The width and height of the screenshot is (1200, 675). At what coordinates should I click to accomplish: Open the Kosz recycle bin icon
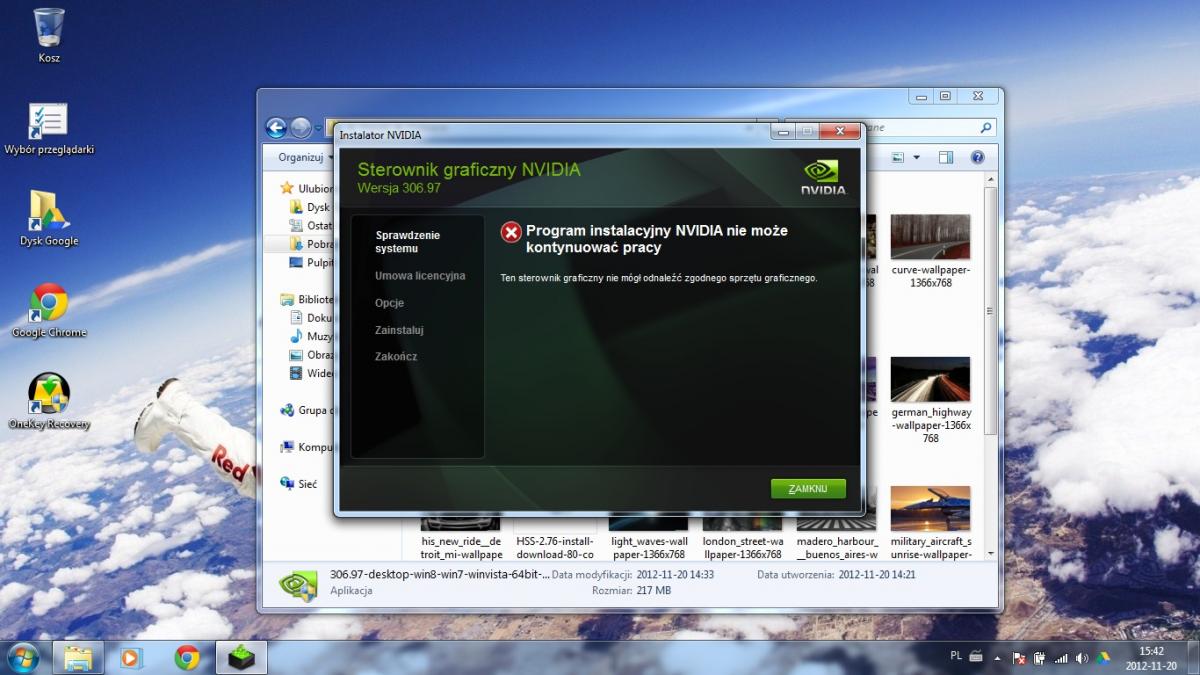point(49,35)
